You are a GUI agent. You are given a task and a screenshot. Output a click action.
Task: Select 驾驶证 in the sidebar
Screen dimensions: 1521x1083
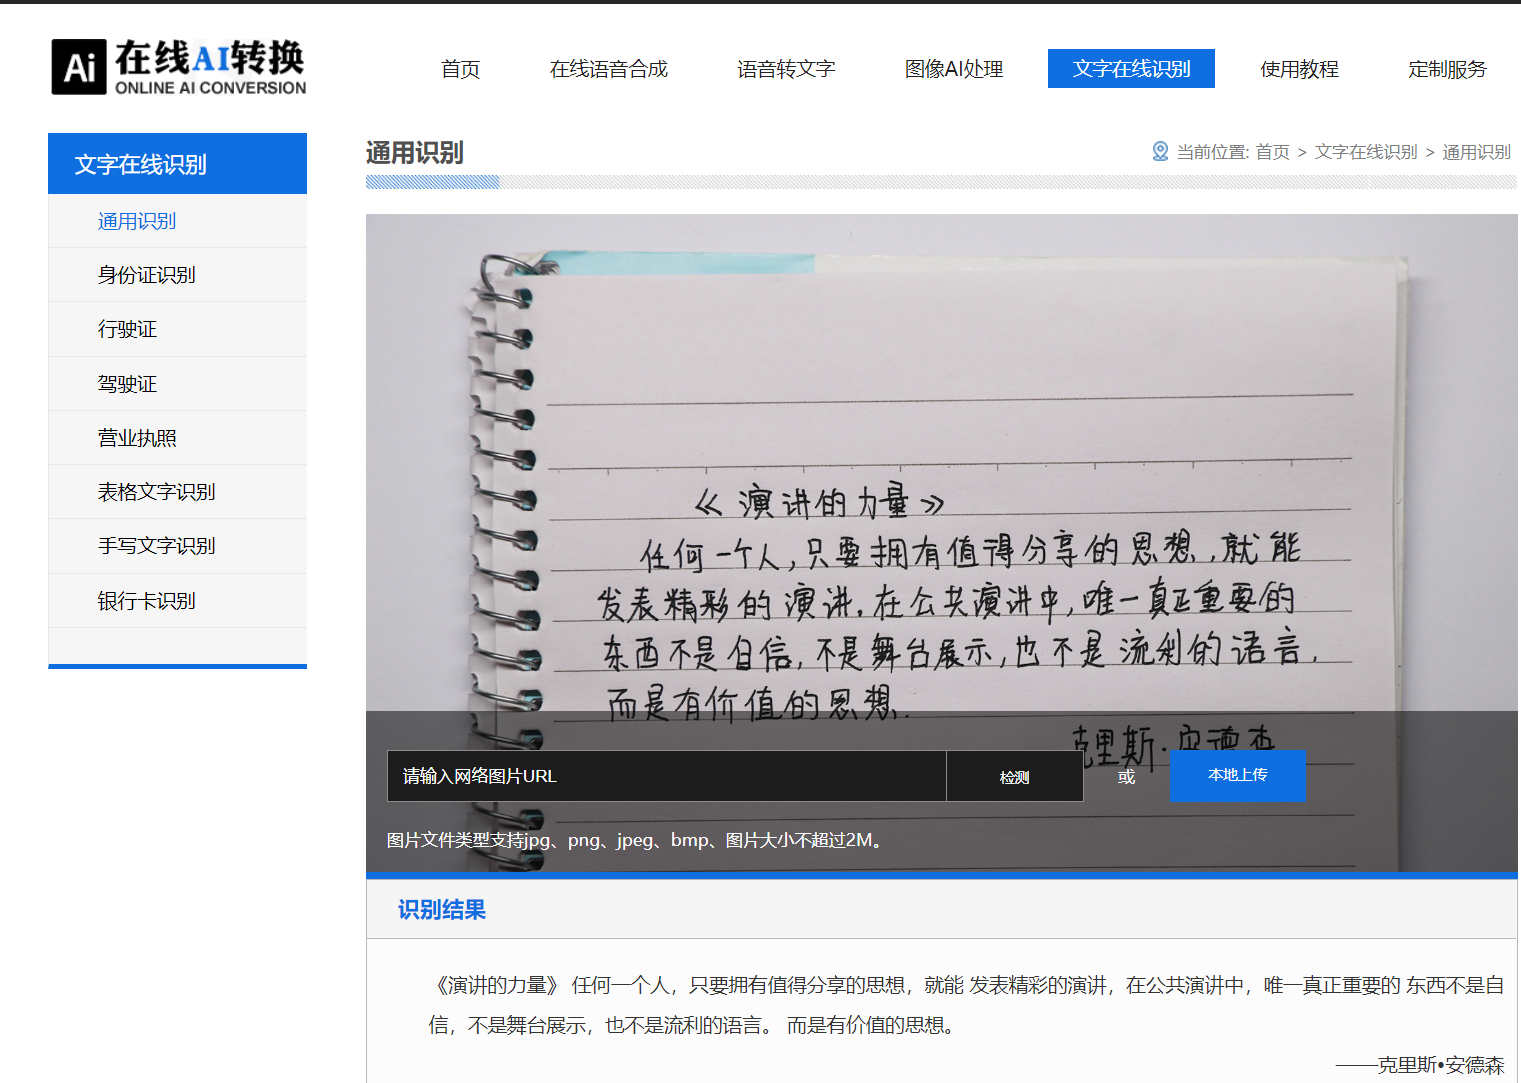[x=177, y=384]
